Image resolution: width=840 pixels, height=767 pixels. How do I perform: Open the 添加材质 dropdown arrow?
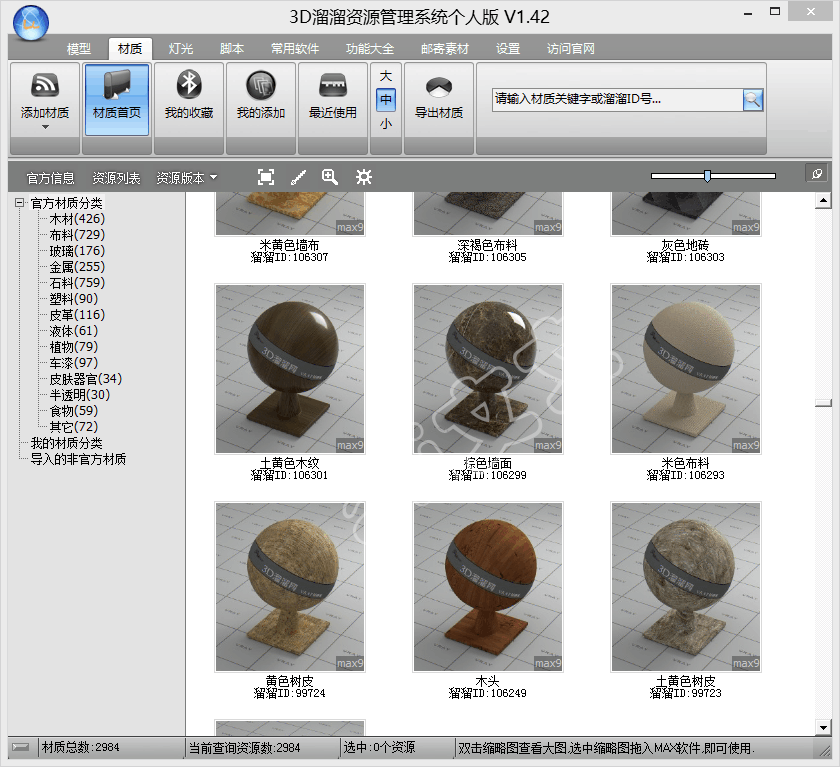pyautogui.click(x=45, y=127)
